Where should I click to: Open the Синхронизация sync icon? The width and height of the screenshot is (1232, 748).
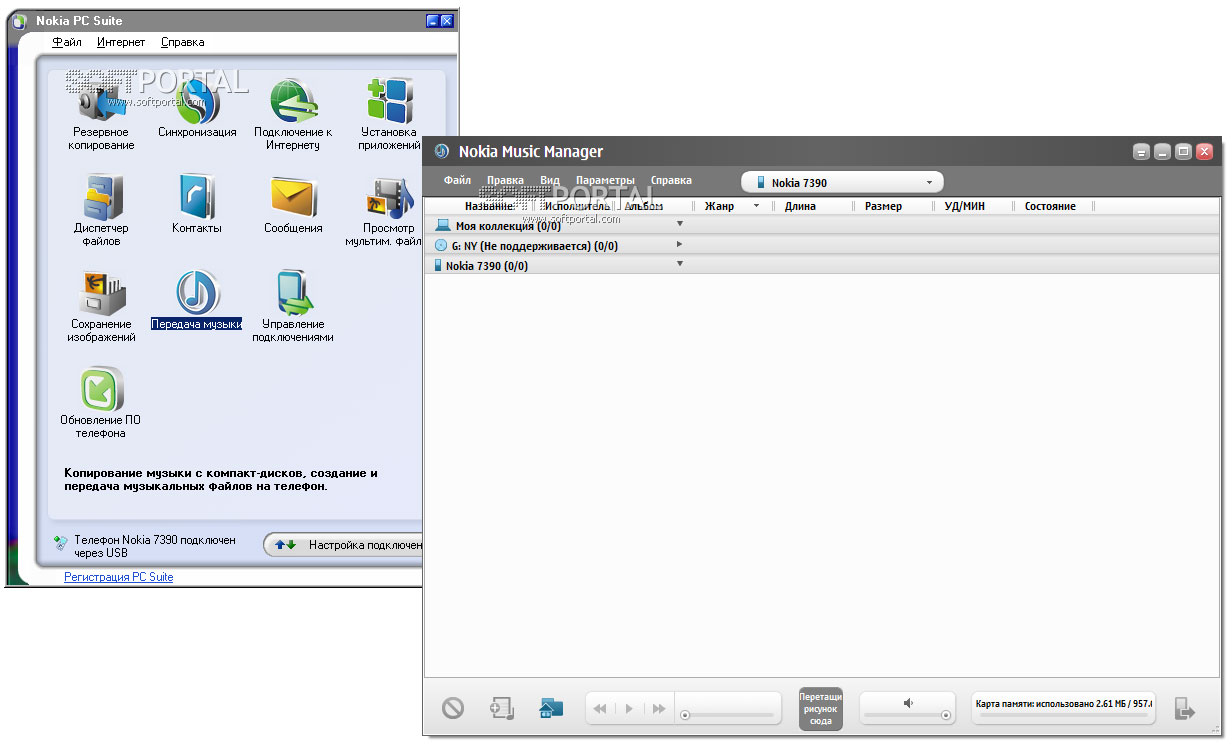click(197, 100)
